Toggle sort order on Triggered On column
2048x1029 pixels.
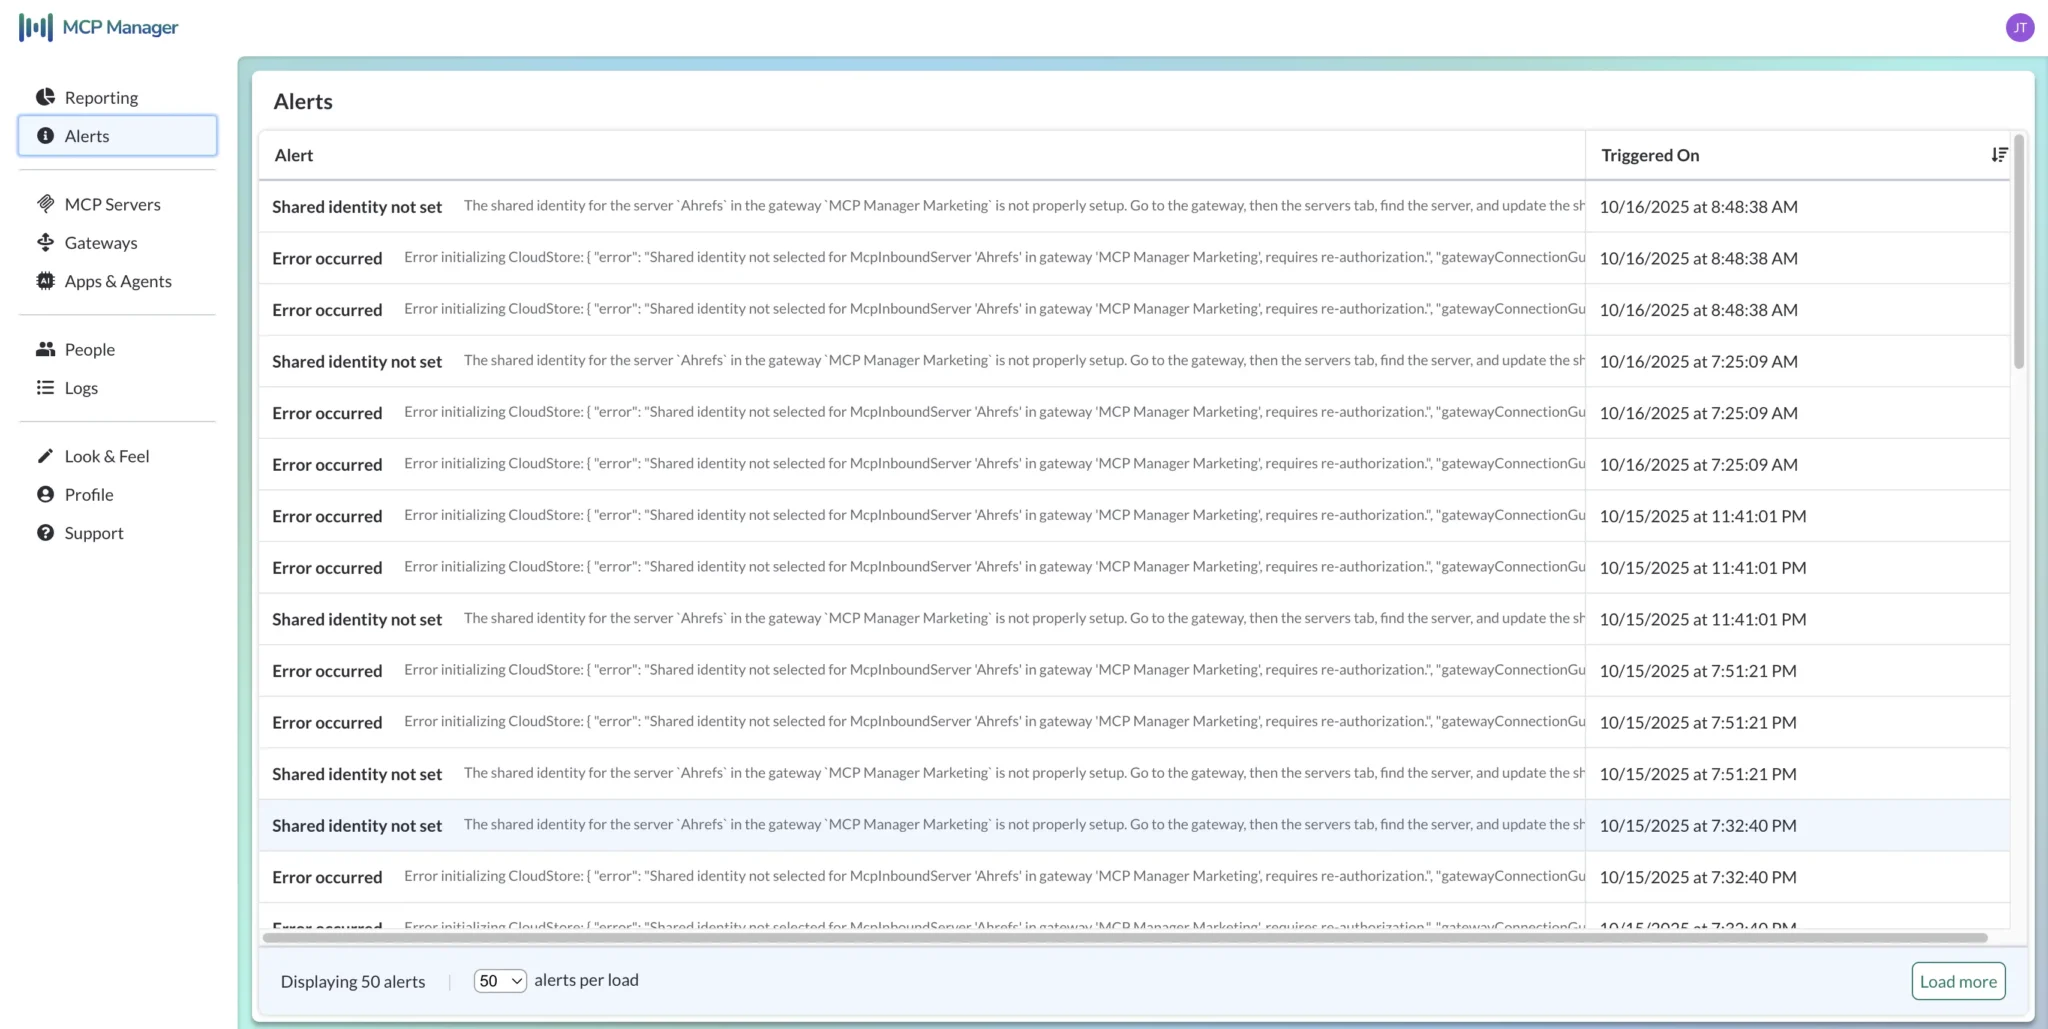pyautogui.click(x=1998, y=155)
